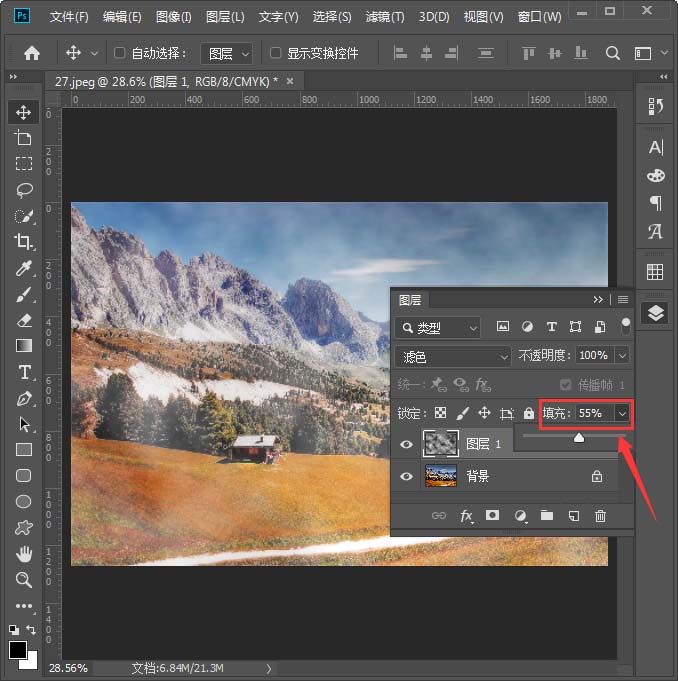Open the 图层 auto-select target dropdown
This screenshot has height=681, width=678.
[227, 54]
